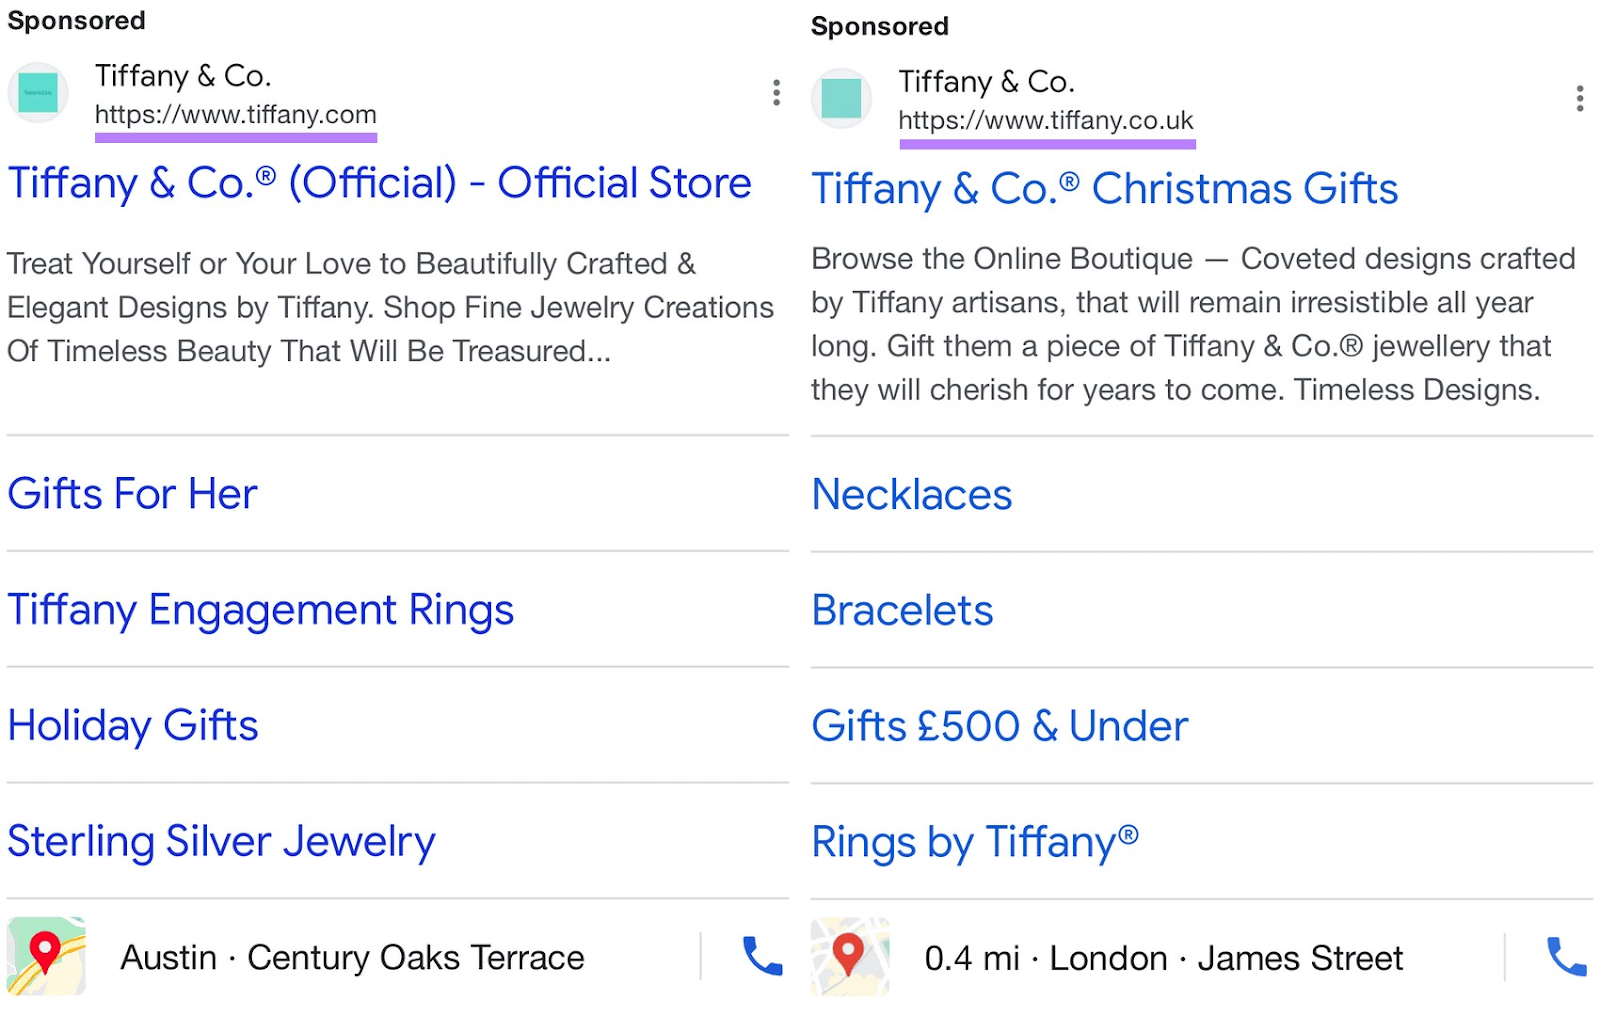This screenshot has height=1032, width=1600.
Task: Open the three-dot menu on the left ad
Action: [776, 93]
